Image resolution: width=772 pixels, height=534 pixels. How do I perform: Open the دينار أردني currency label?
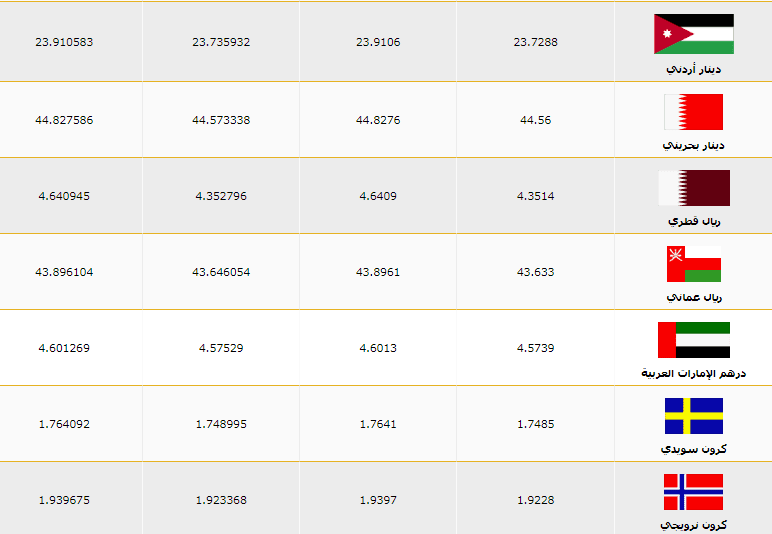point(694,69)
